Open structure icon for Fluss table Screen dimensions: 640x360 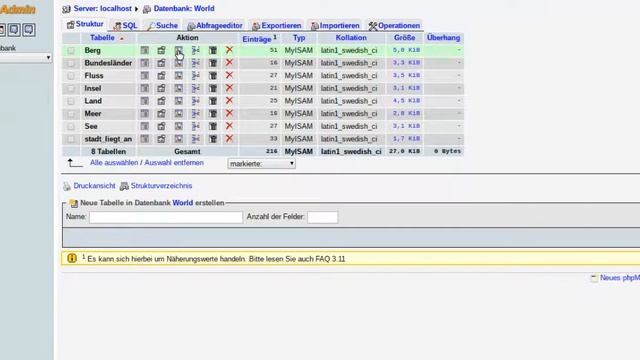click(x=162, y=76)
